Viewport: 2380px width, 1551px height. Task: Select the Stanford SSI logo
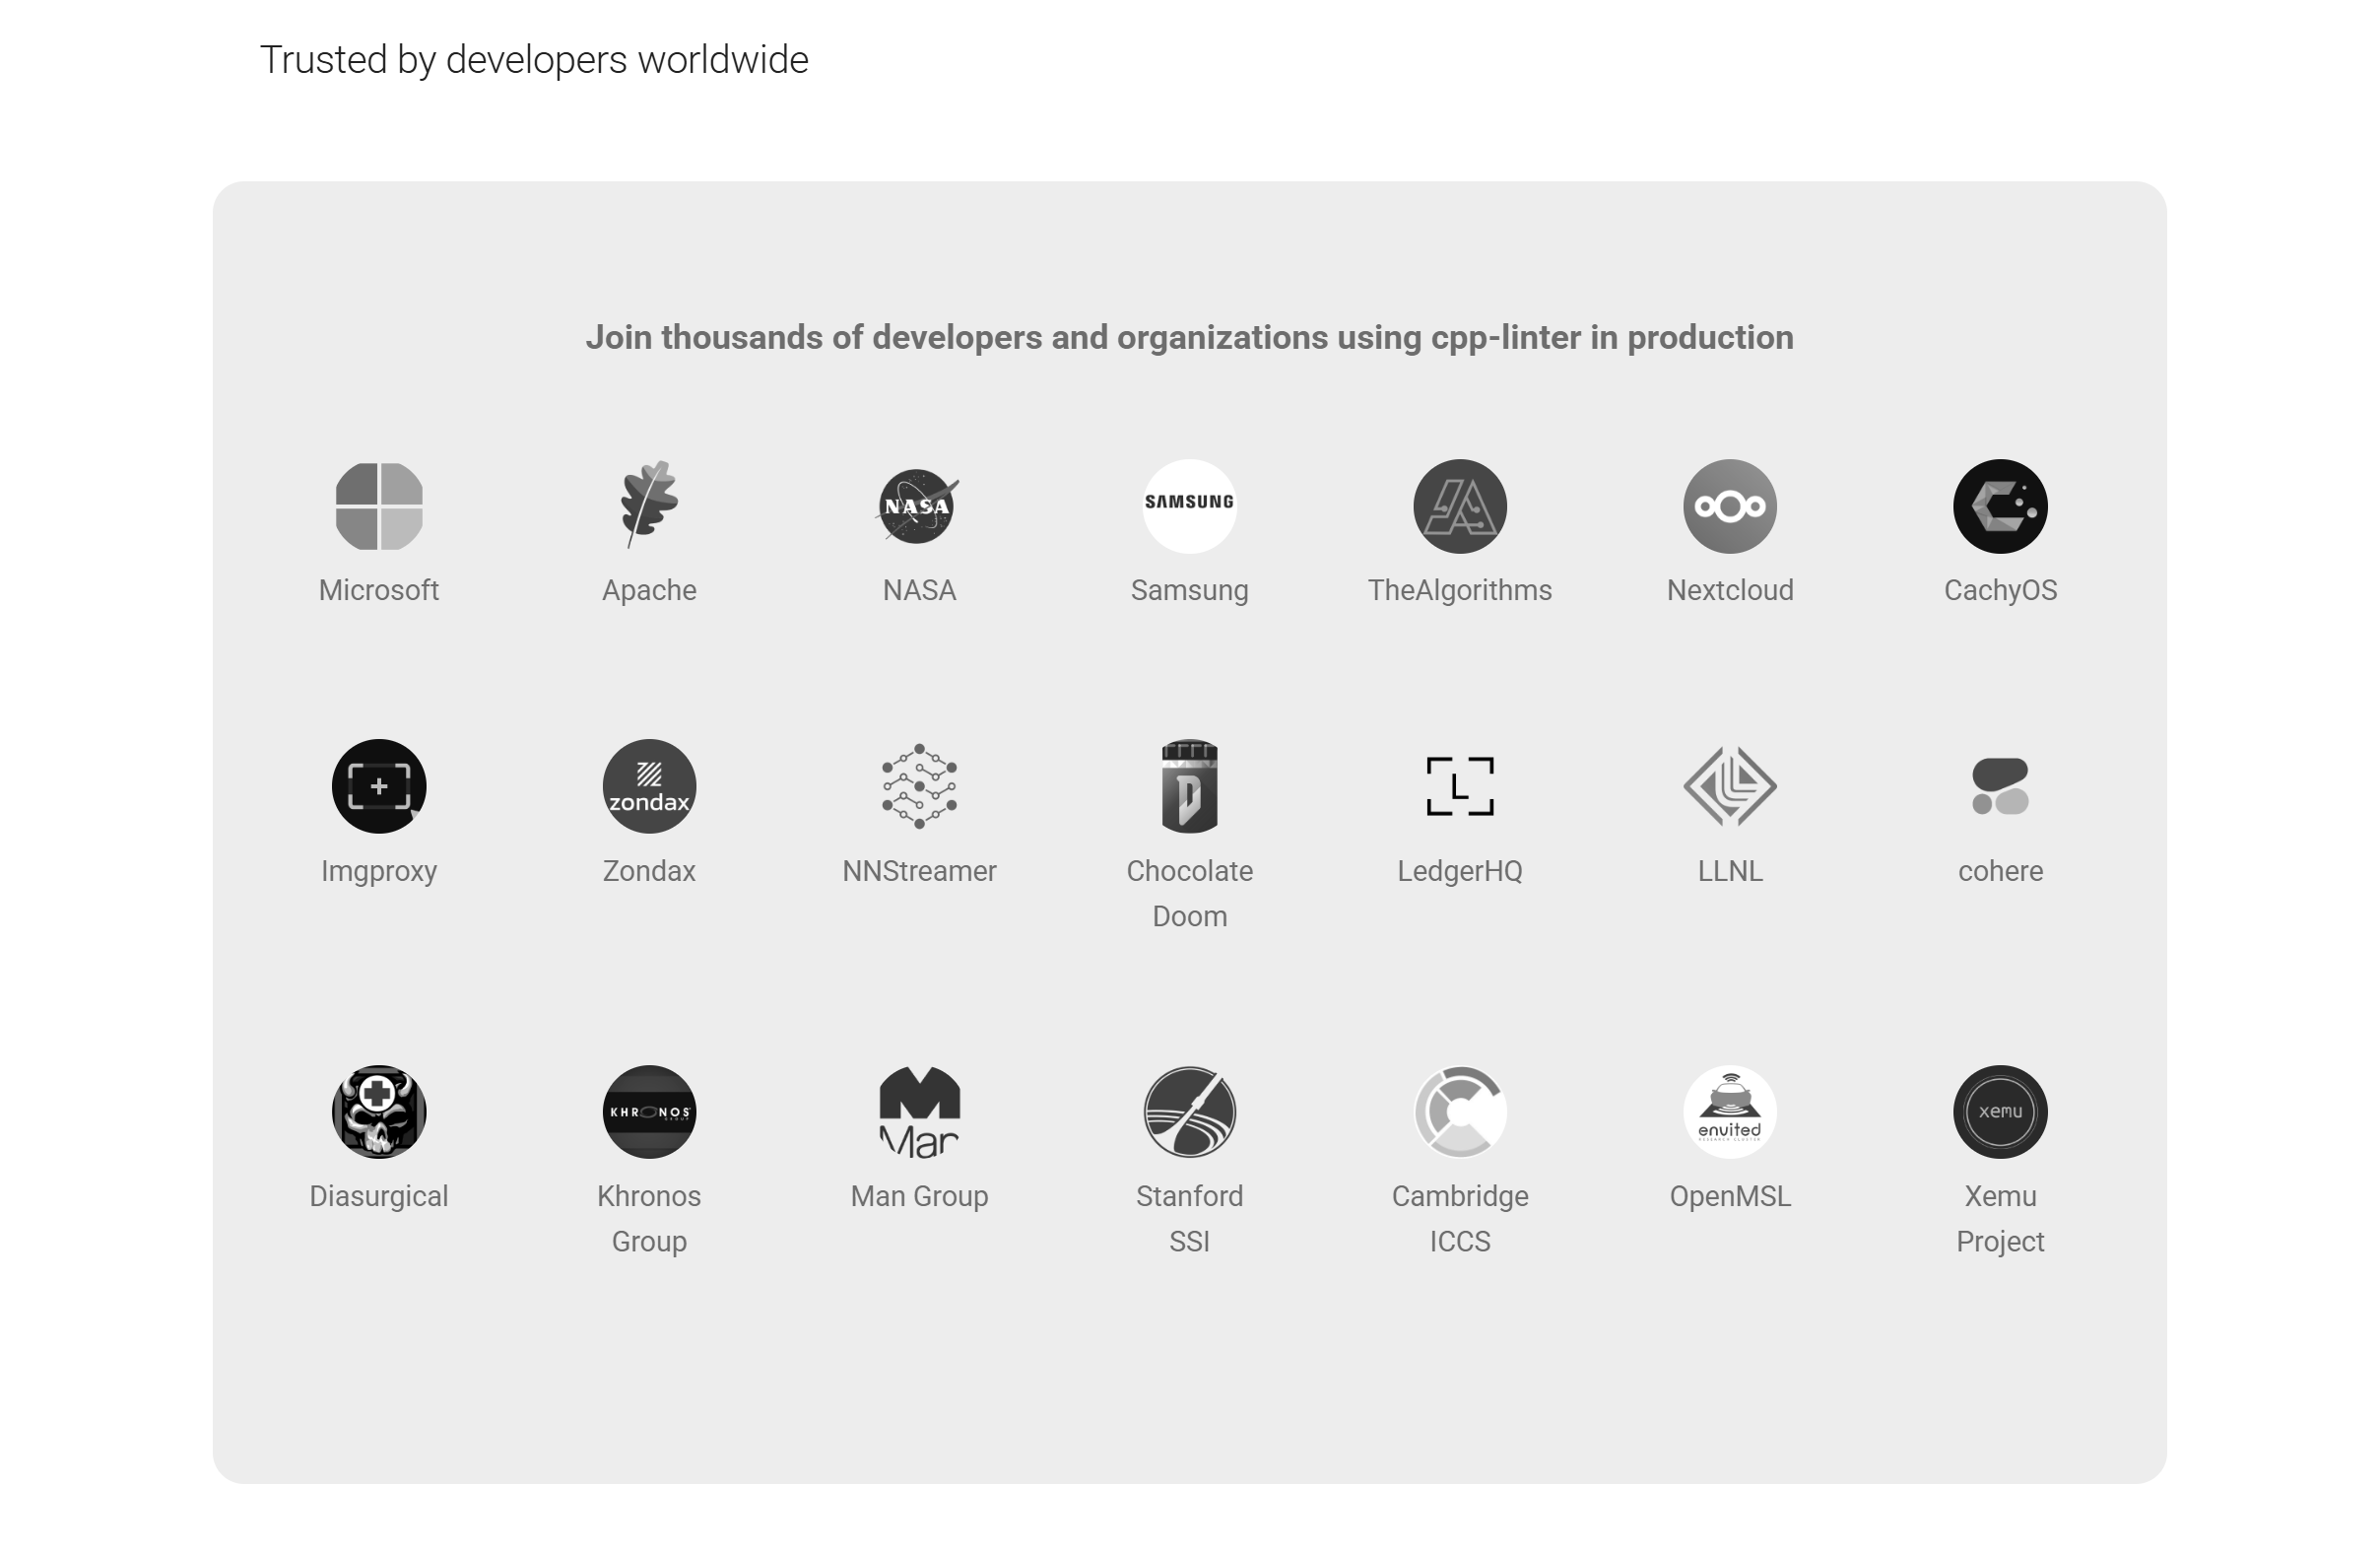1189,1111
